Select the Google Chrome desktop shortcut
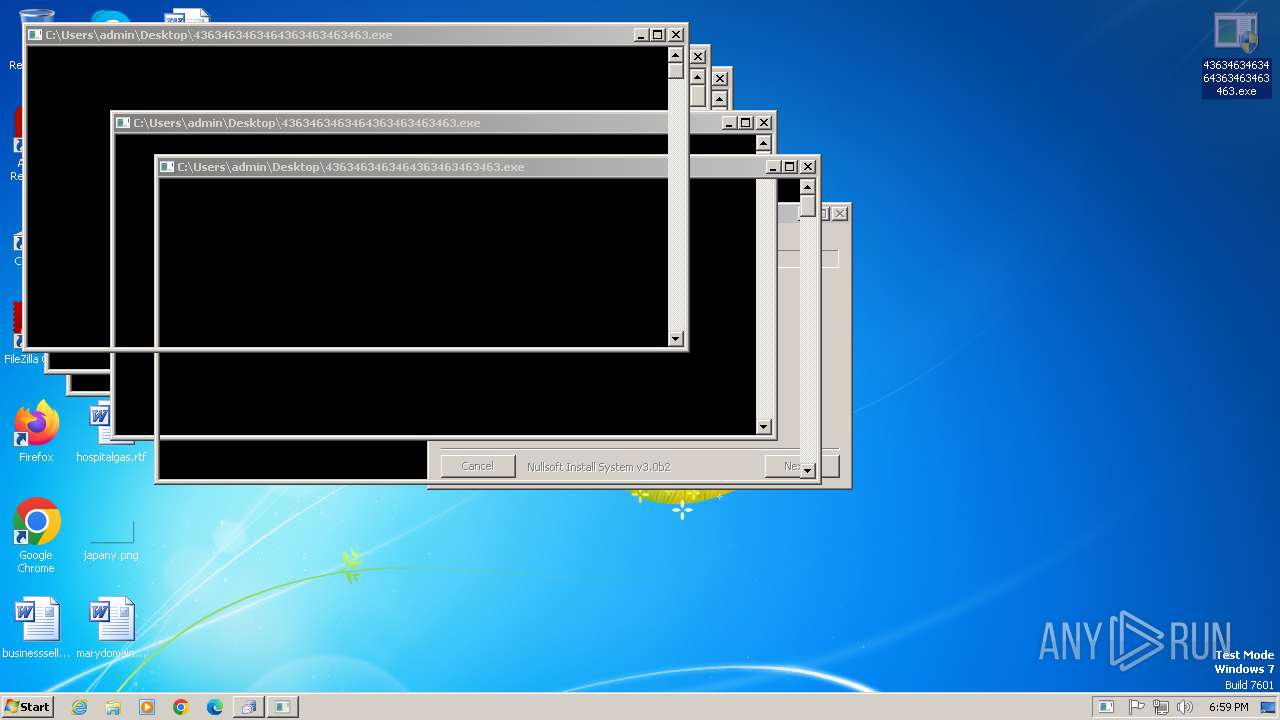The height and width of the screenshot is (720, 1280). click(36, 536)
